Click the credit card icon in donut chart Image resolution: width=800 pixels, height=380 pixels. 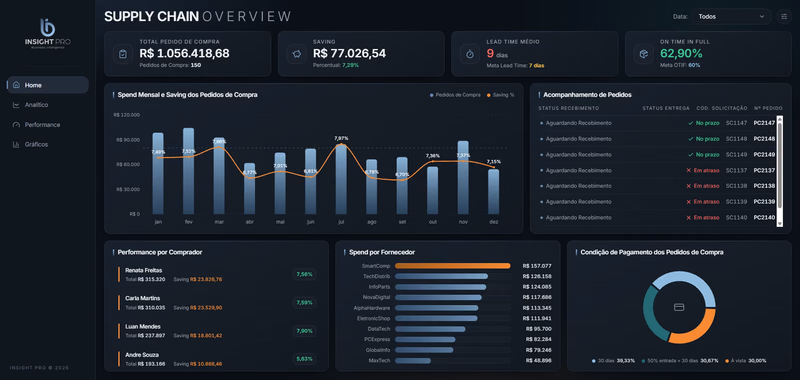click(679, 307)
